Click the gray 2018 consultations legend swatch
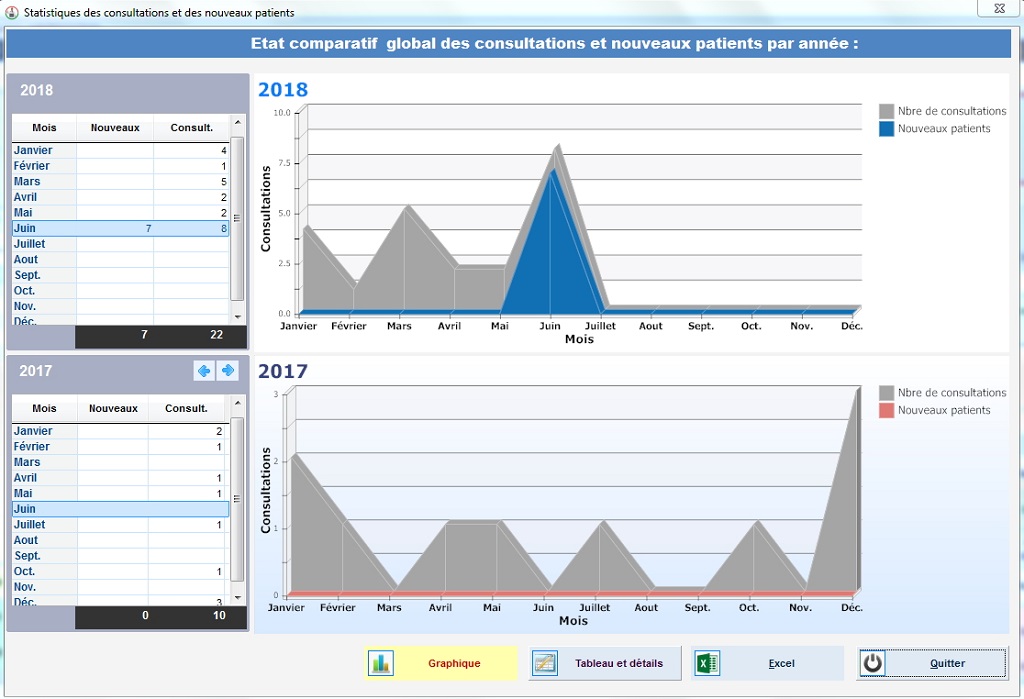 pos(886,111)
